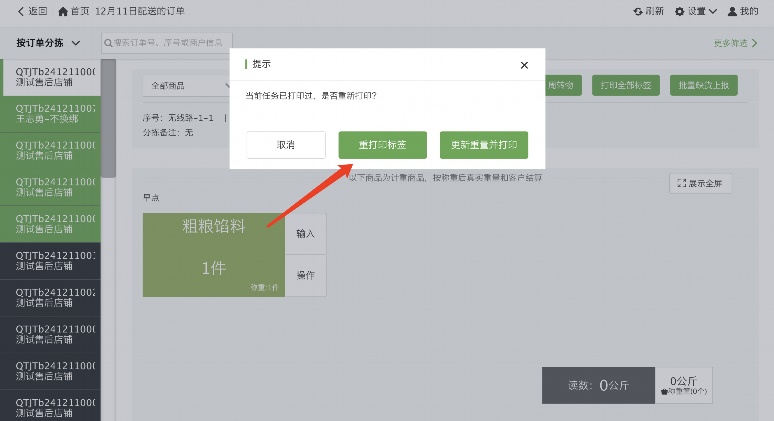Open the 设置 settings dropdown
Screen dimensions: 774x421
tap(696, 11)
